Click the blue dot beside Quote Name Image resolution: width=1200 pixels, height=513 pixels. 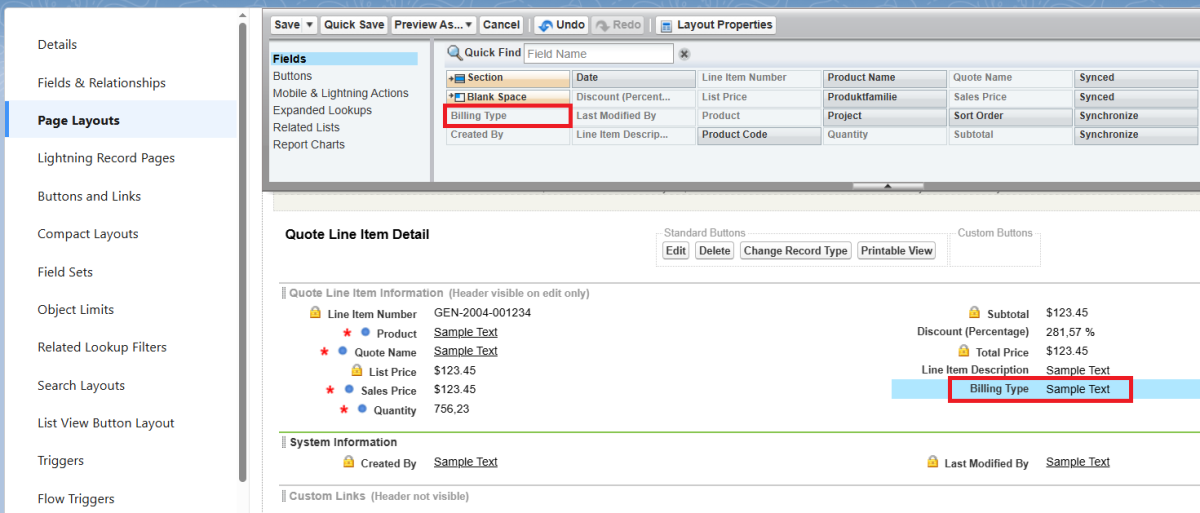[342, 351]
